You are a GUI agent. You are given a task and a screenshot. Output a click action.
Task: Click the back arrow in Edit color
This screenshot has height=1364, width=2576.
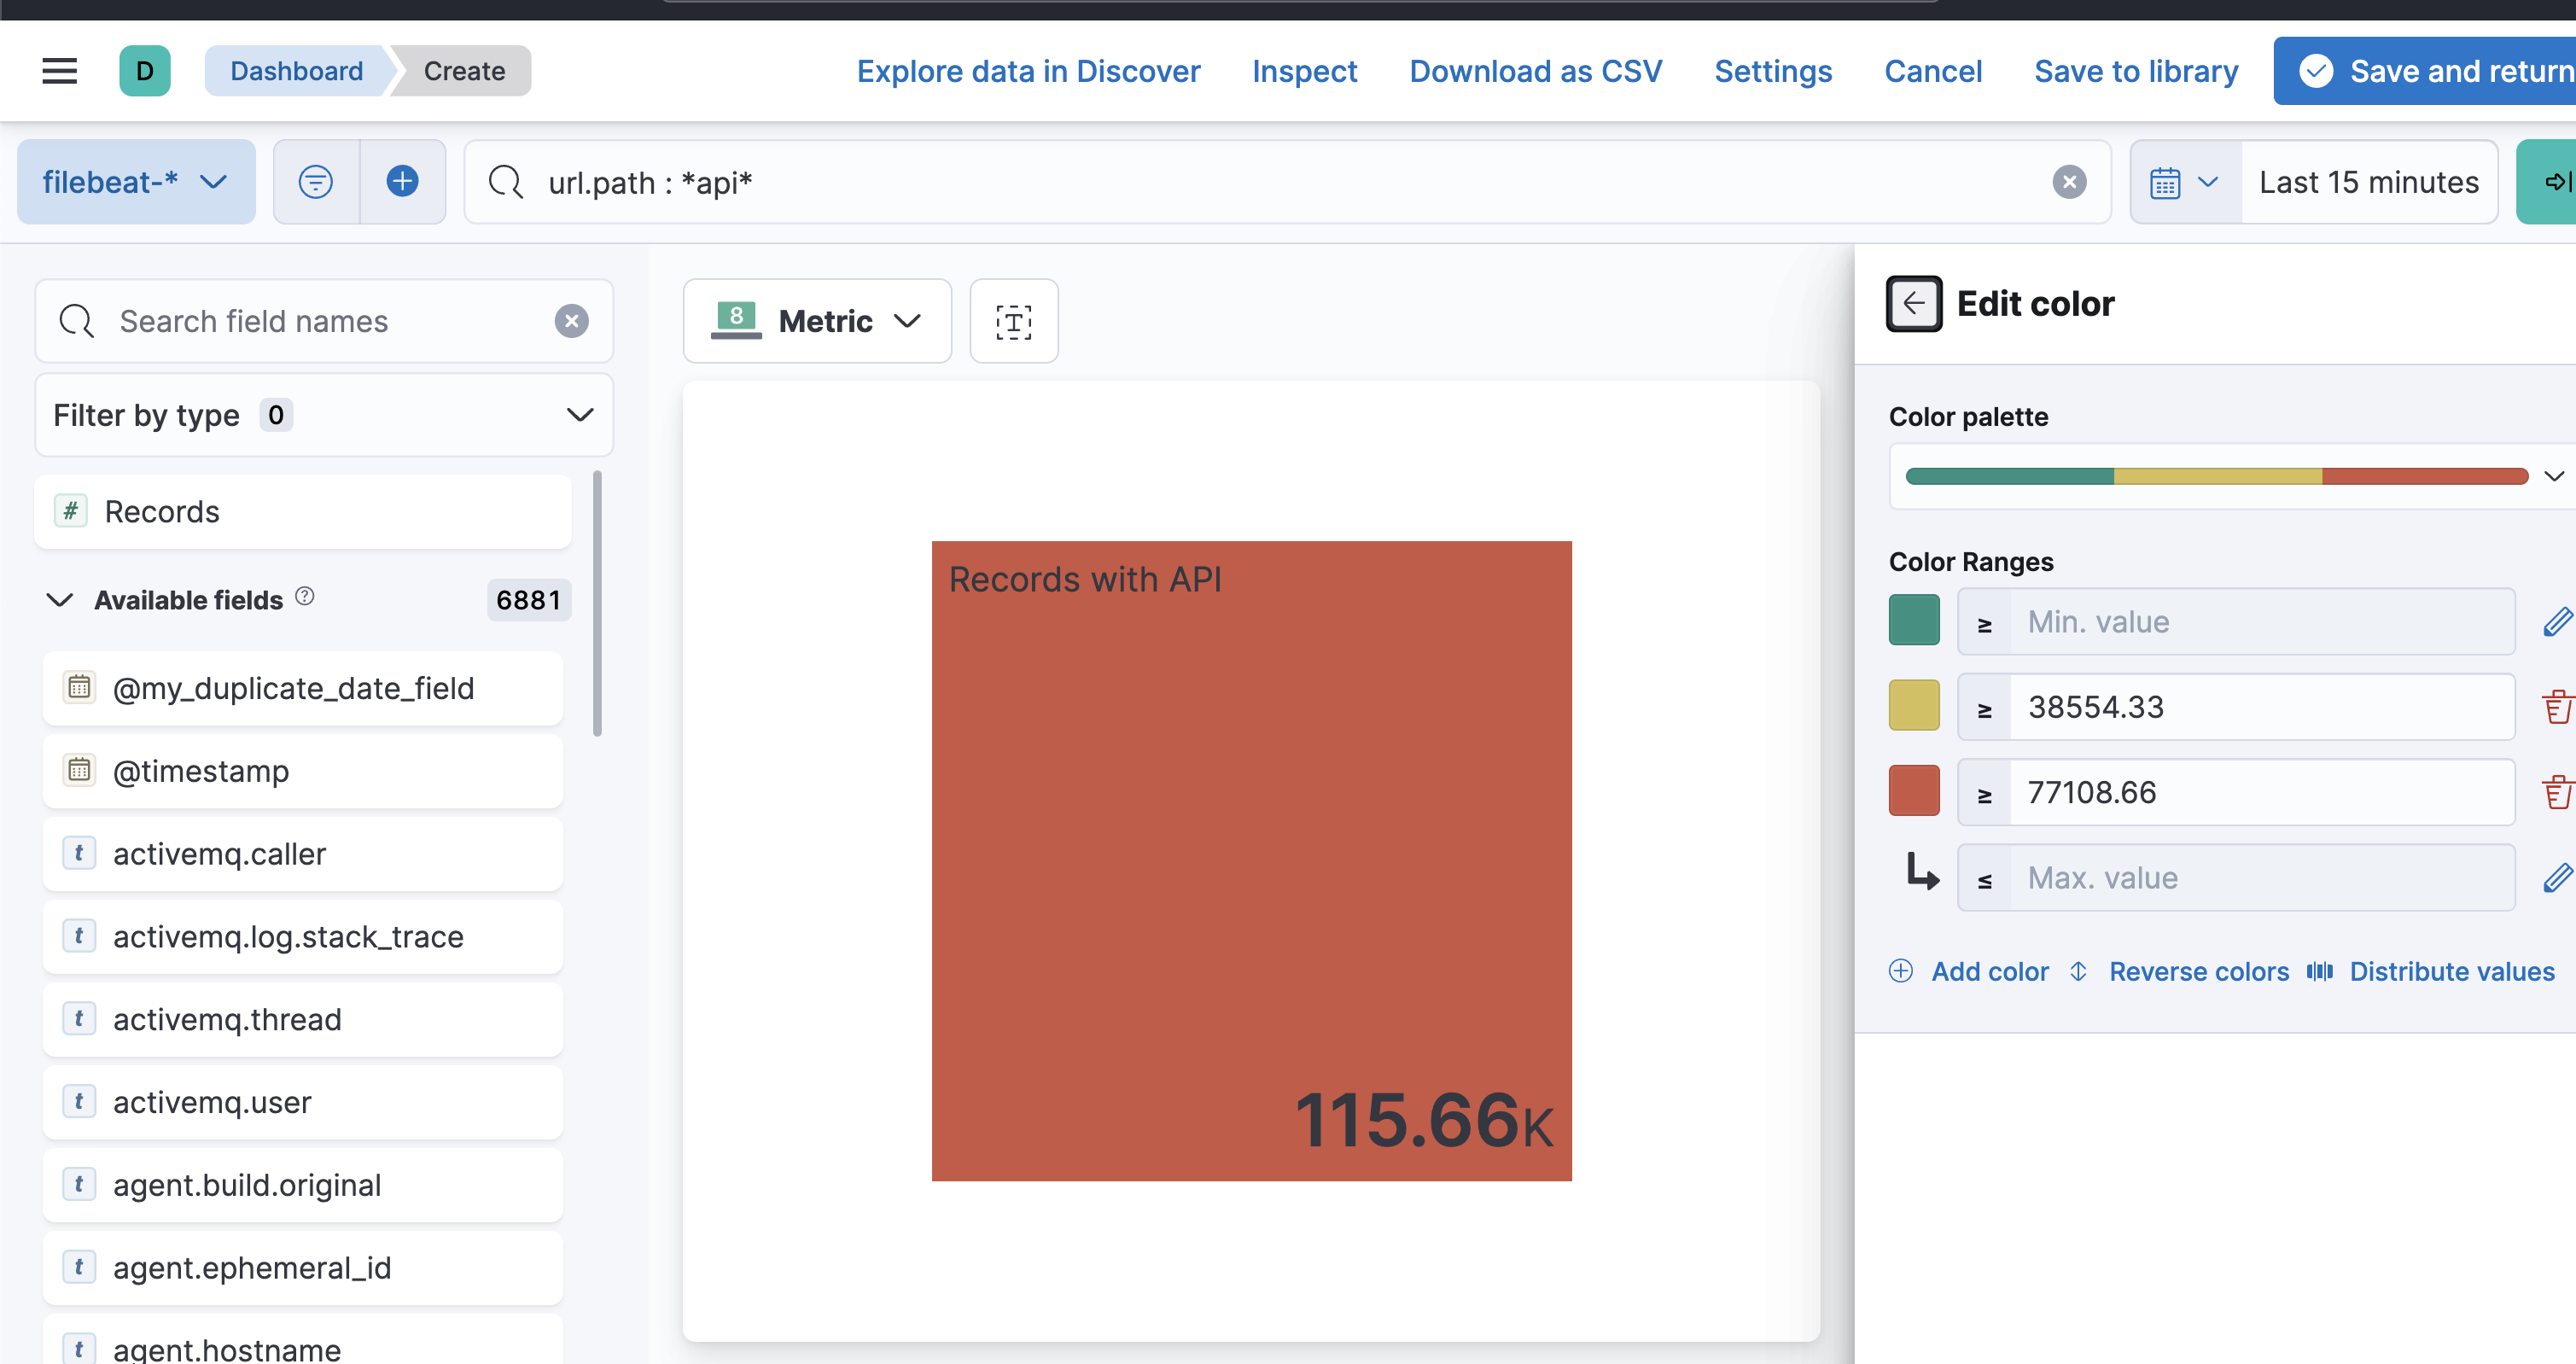[x=1914, y=304]
